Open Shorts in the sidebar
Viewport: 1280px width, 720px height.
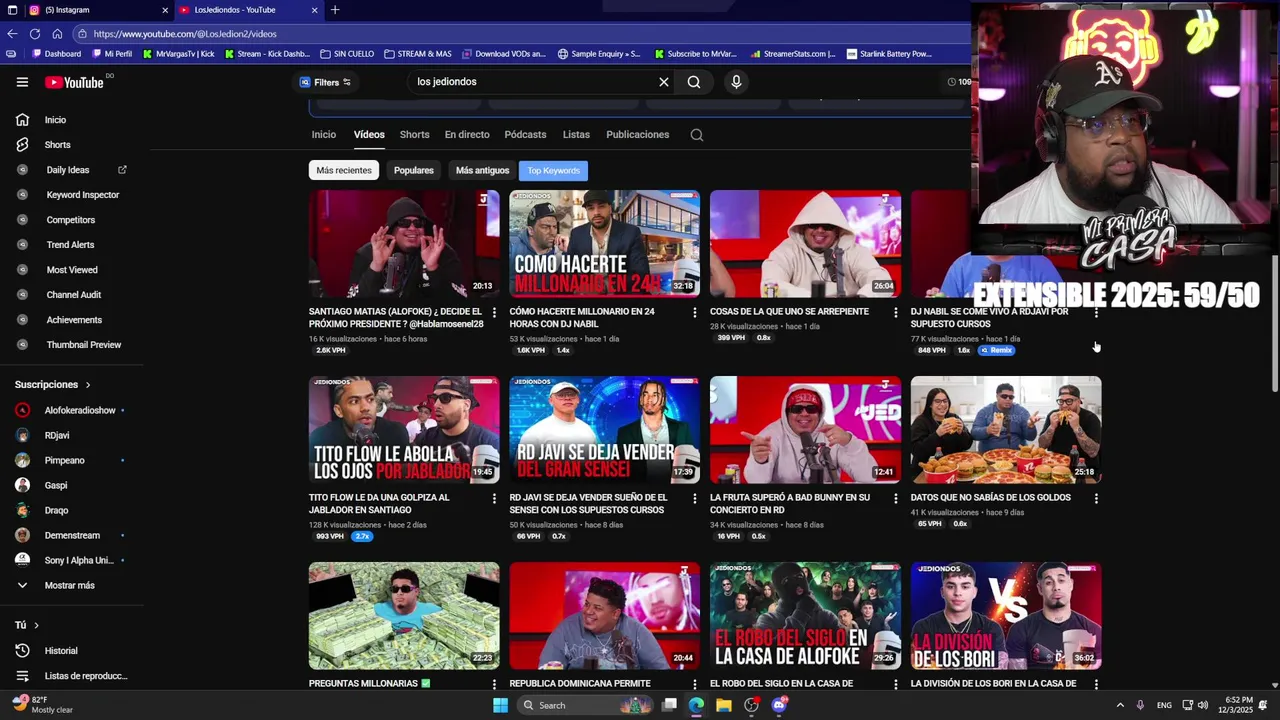pos(57,145)
